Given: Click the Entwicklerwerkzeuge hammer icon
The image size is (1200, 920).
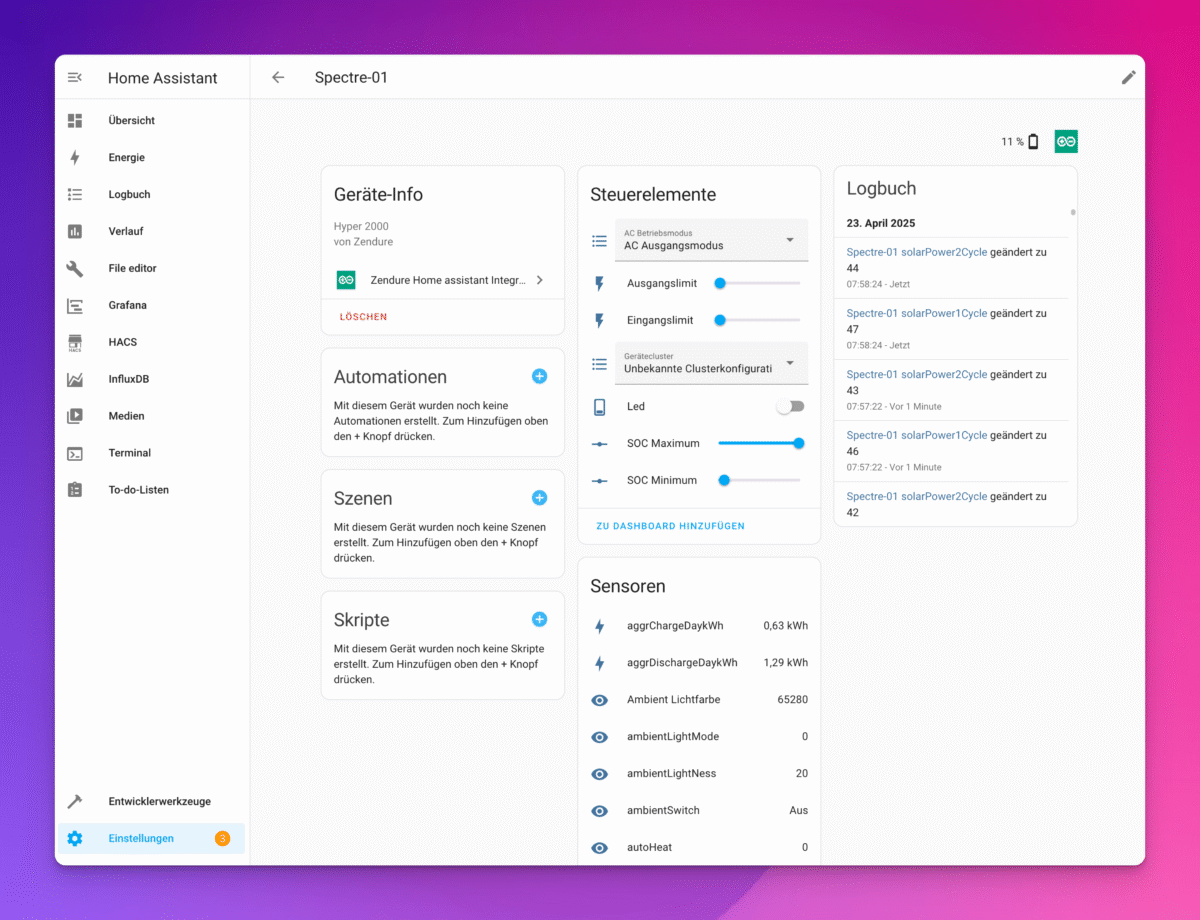Looking at the screenshot, I should click(75, 802).
